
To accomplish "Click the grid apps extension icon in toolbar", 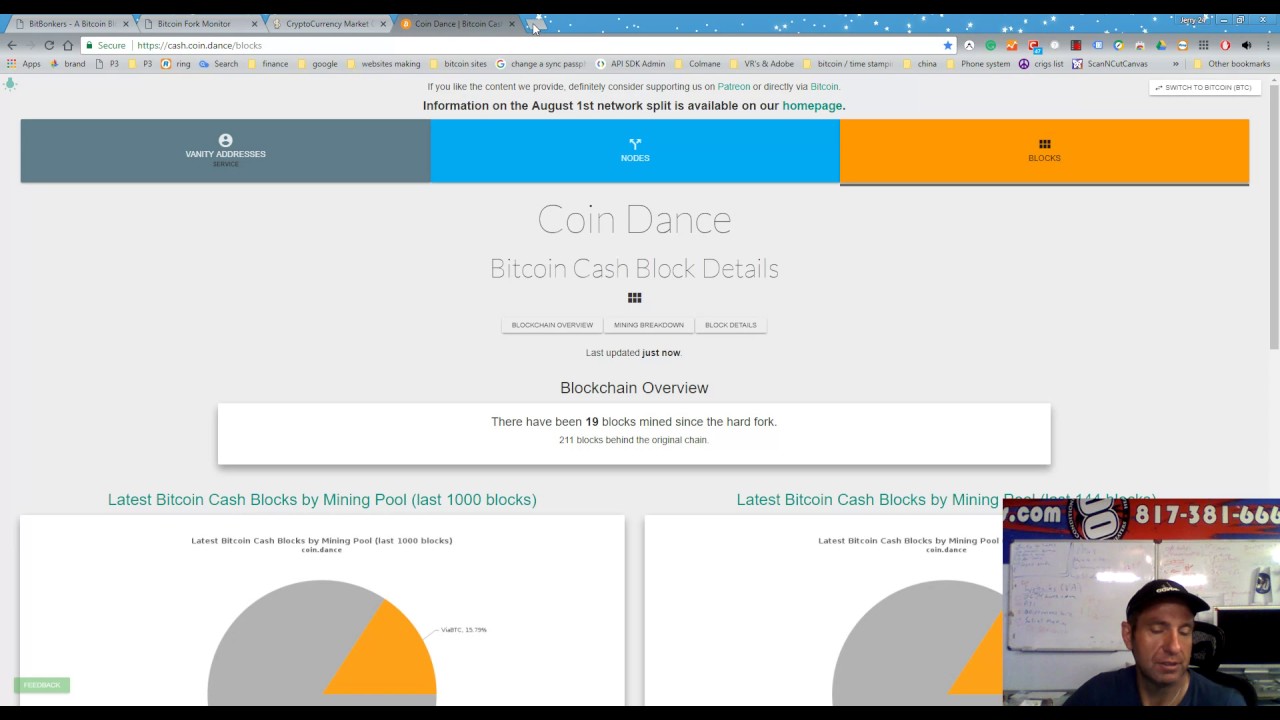I will pos(1203,45).
